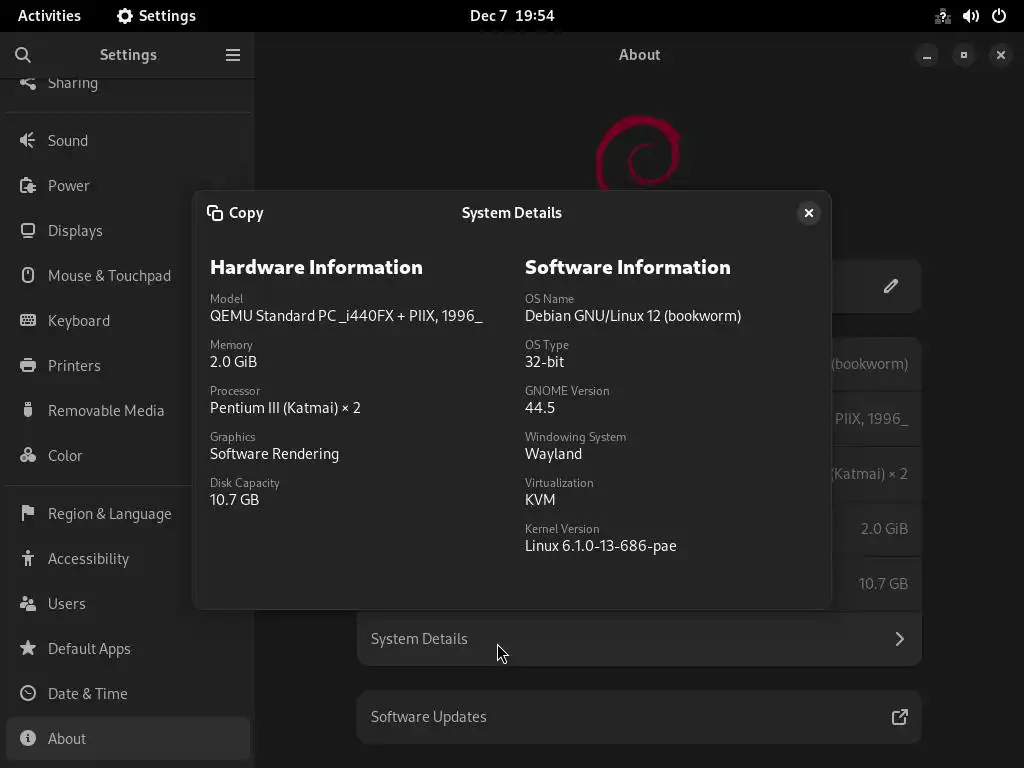Click the Mouse & Touchpad icon
Screen dimensions: 1024x768
coord(27,276)
